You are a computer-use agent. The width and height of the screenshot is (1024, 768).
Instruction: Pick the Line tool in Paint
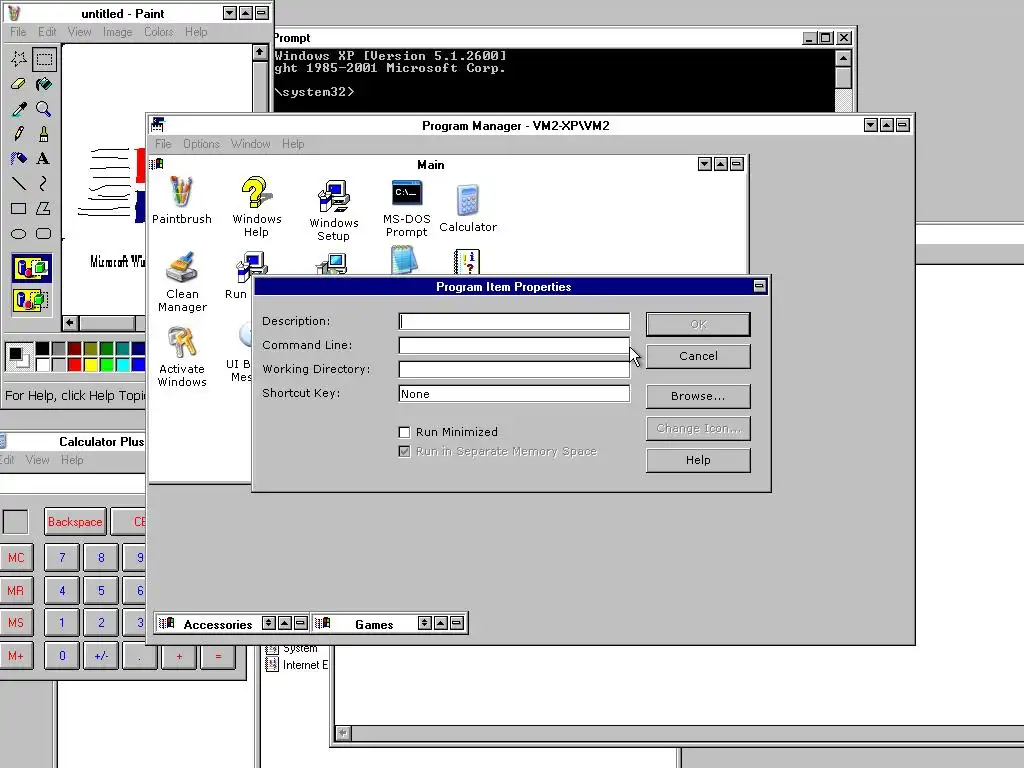tap(18, 184)
